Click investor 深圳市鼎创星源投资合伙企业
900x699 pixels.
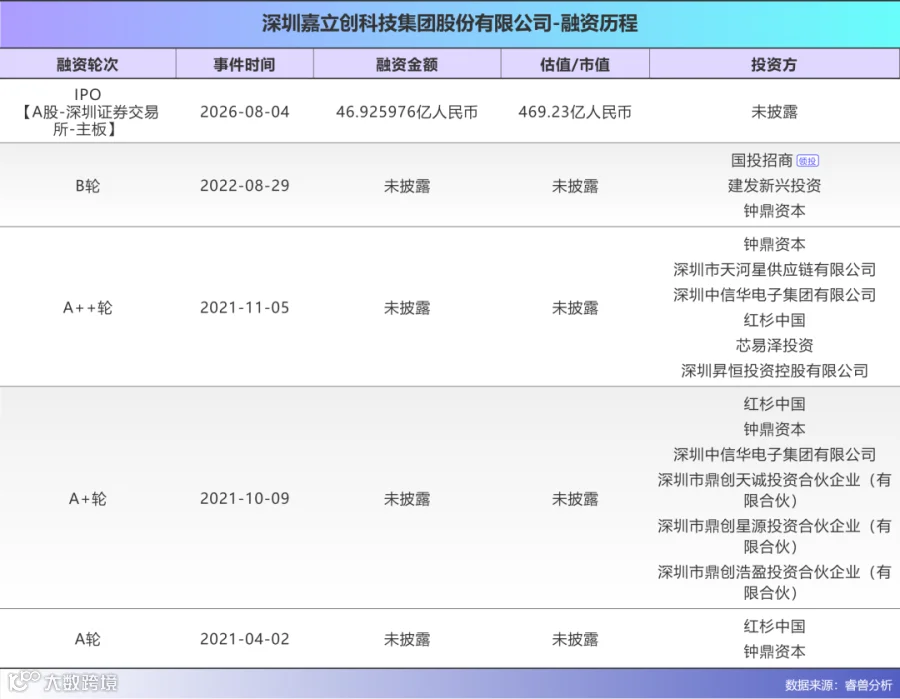click(774, 536)
